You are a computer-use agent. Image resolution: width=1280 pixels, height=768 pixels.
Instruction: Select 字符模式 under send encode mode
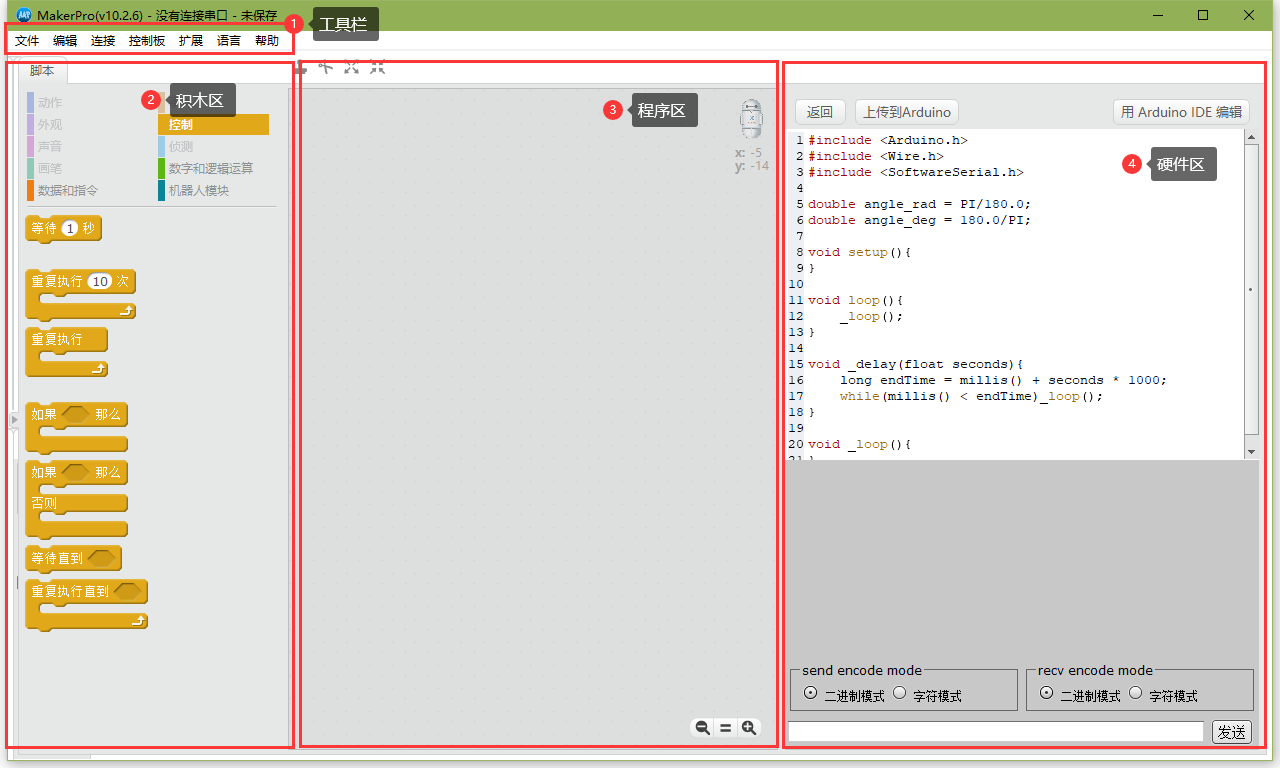coord(900,692)
